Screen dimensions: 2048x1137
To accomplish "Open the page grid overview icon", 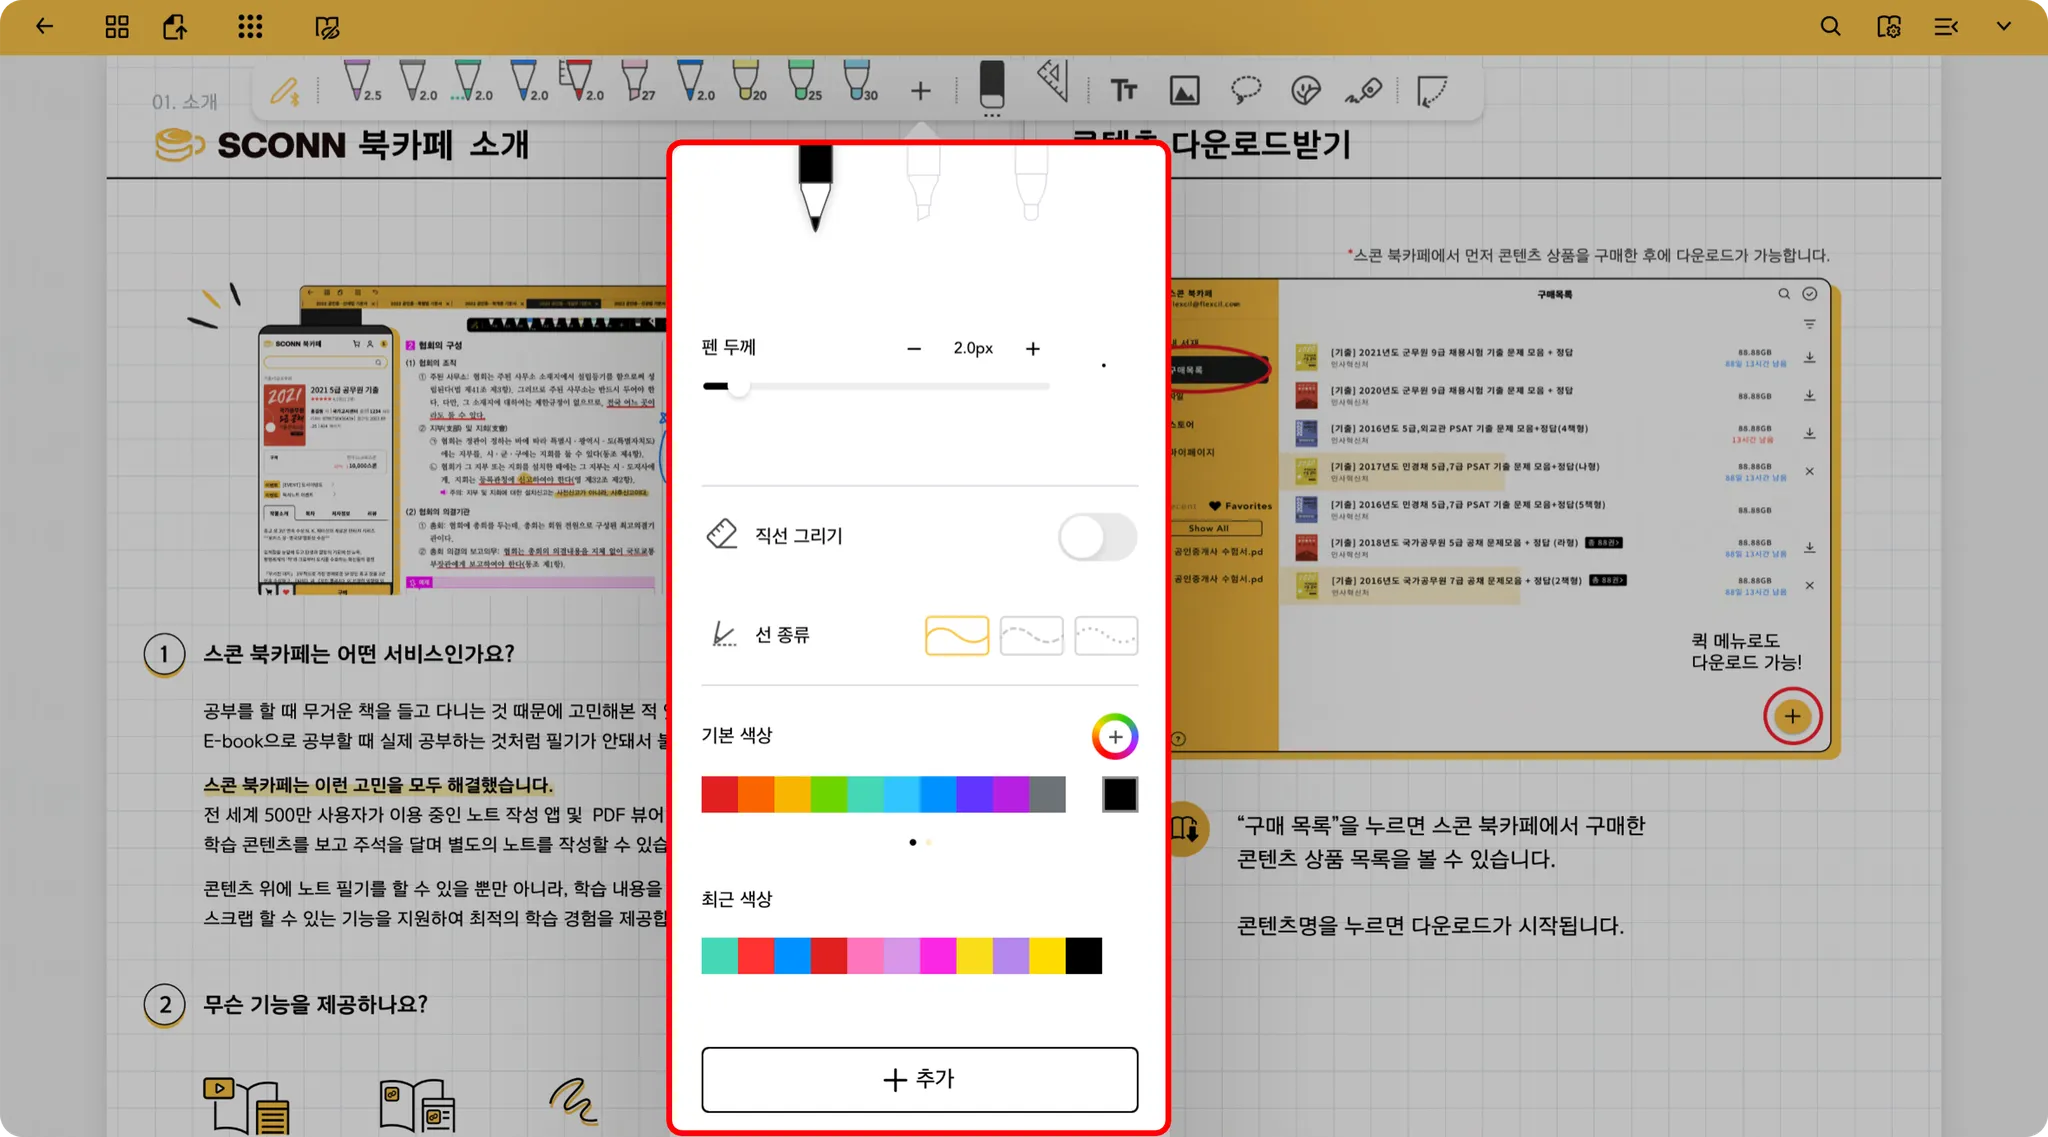I will pyautogui.click(x=117, y=27).
